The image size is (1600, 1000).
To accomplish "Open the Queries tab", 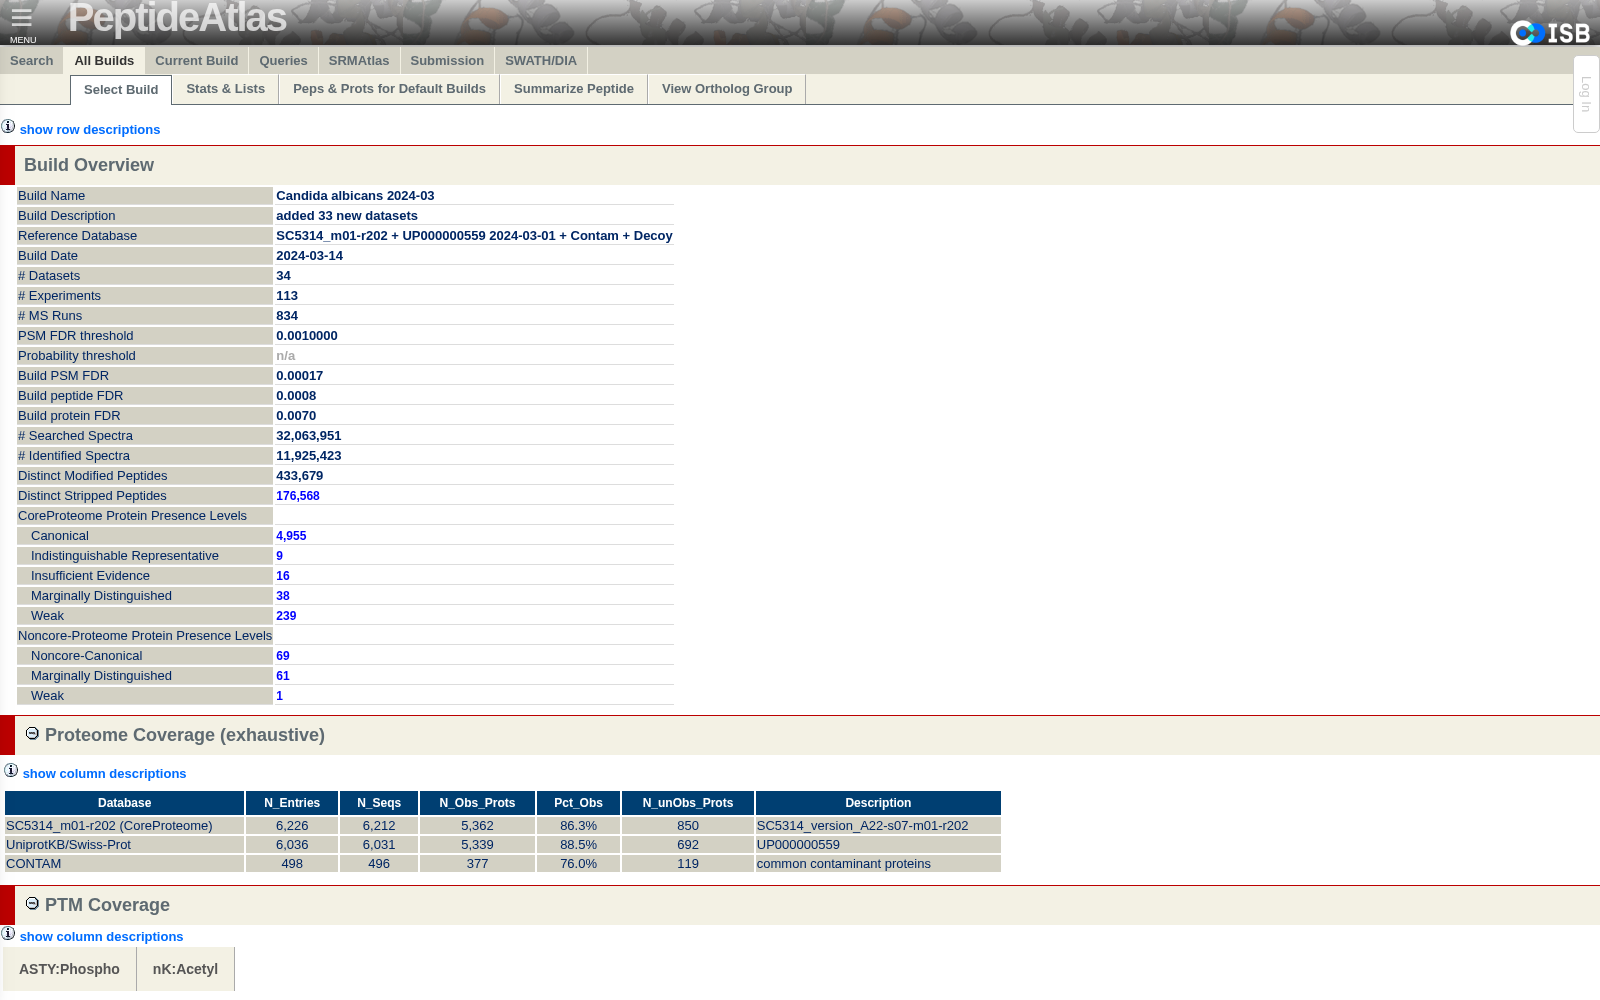I will 283,61.
